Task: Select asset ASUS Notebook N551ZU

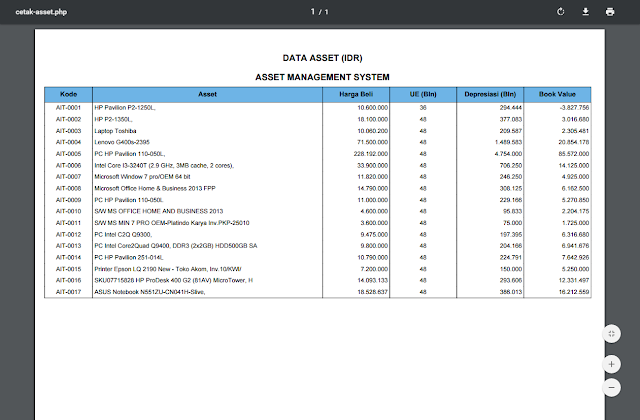Action: click(150, 292)
